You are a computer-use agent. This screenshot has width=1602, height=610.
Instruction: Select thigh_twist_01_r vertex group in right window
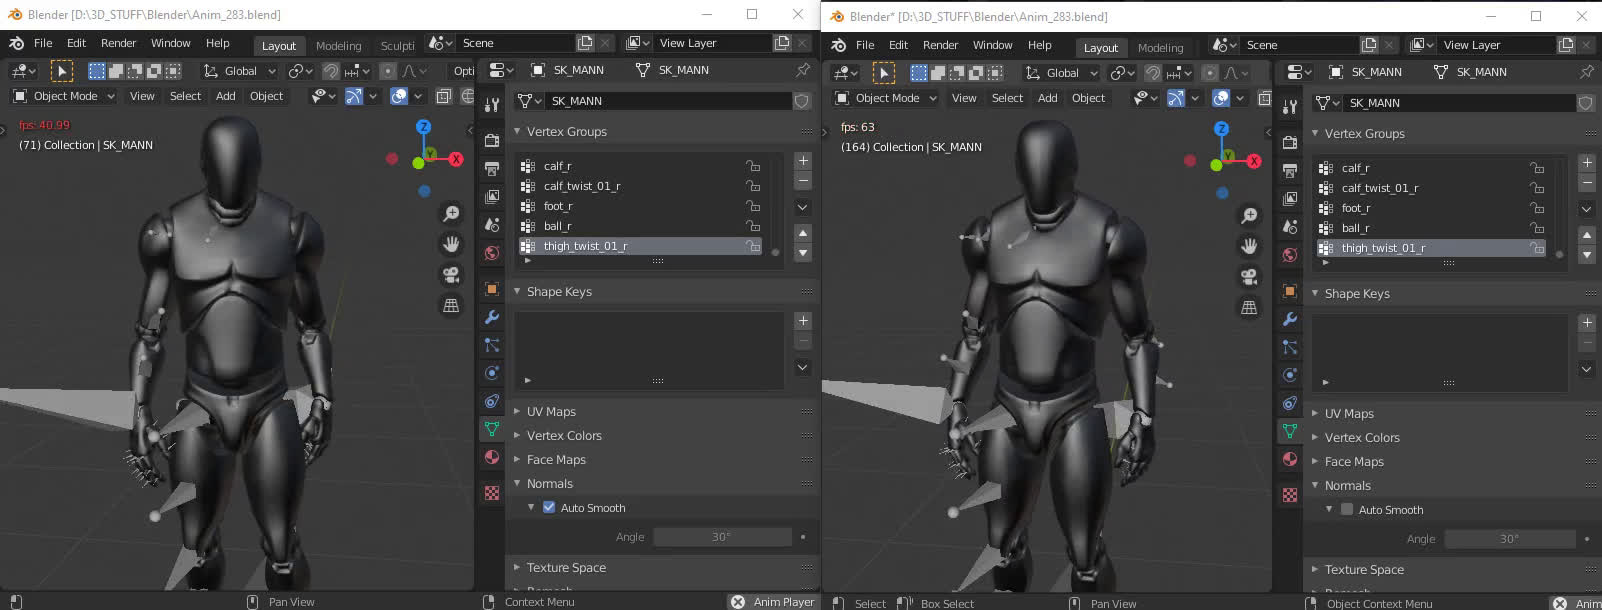tap(1430, 248)
